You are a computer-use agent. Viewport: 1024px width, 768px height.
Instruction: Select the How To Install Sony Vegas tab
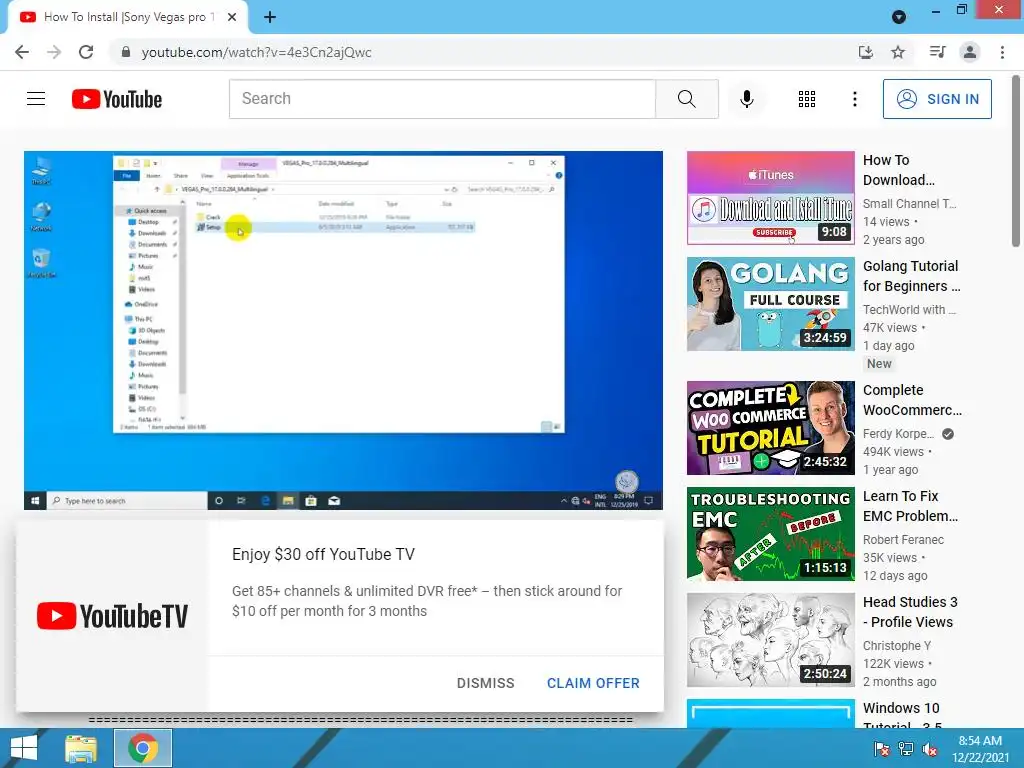click(x=128, y=17)
